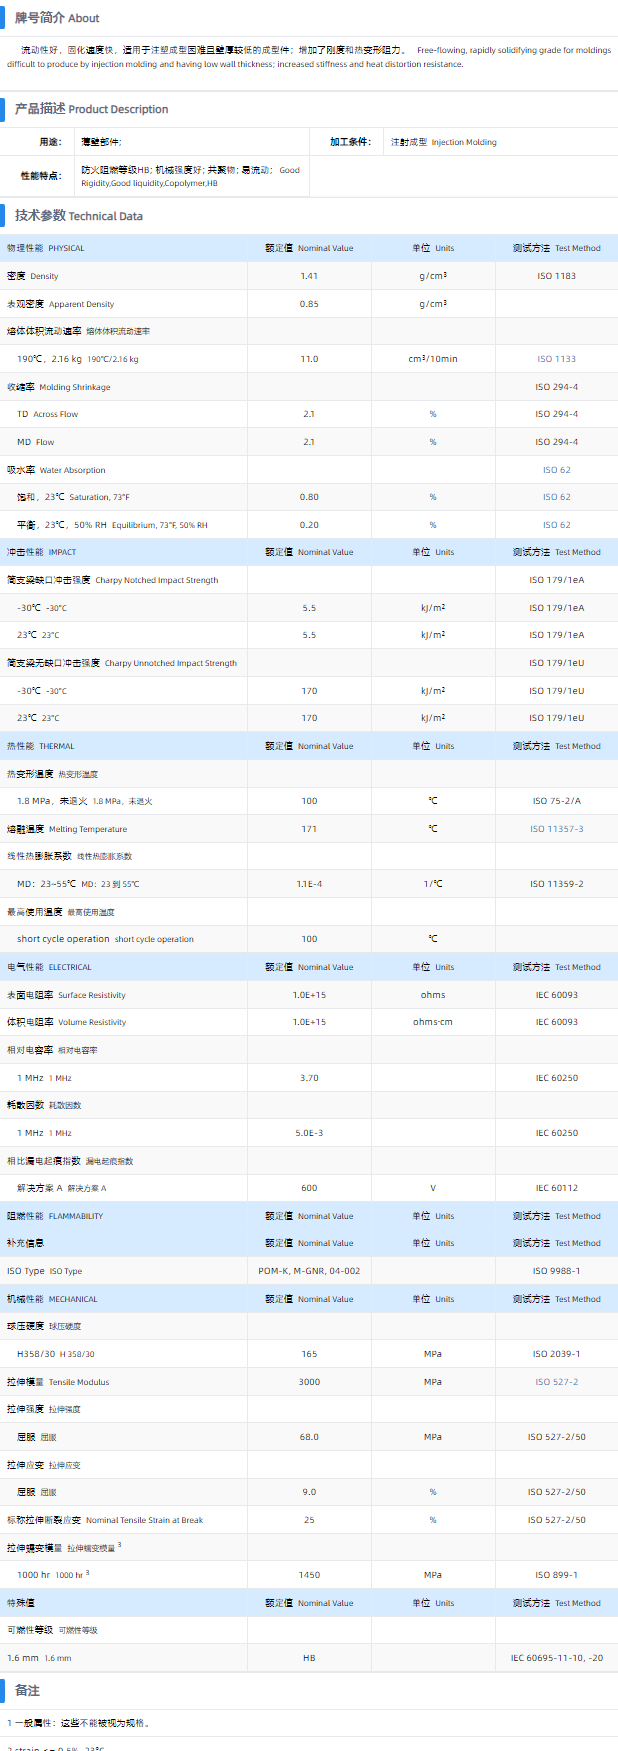Click the 阻燃性能 FLAMMABILITY table header
Viewport: 618px width, 1751px height.
click(55, 1216)
